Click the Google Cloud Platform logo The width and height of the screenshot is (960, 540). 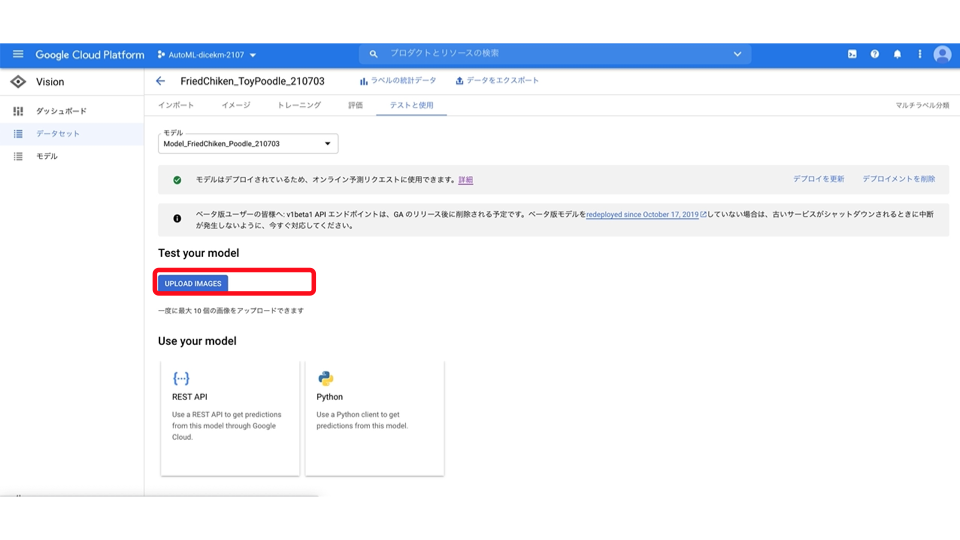click(90, 54)
